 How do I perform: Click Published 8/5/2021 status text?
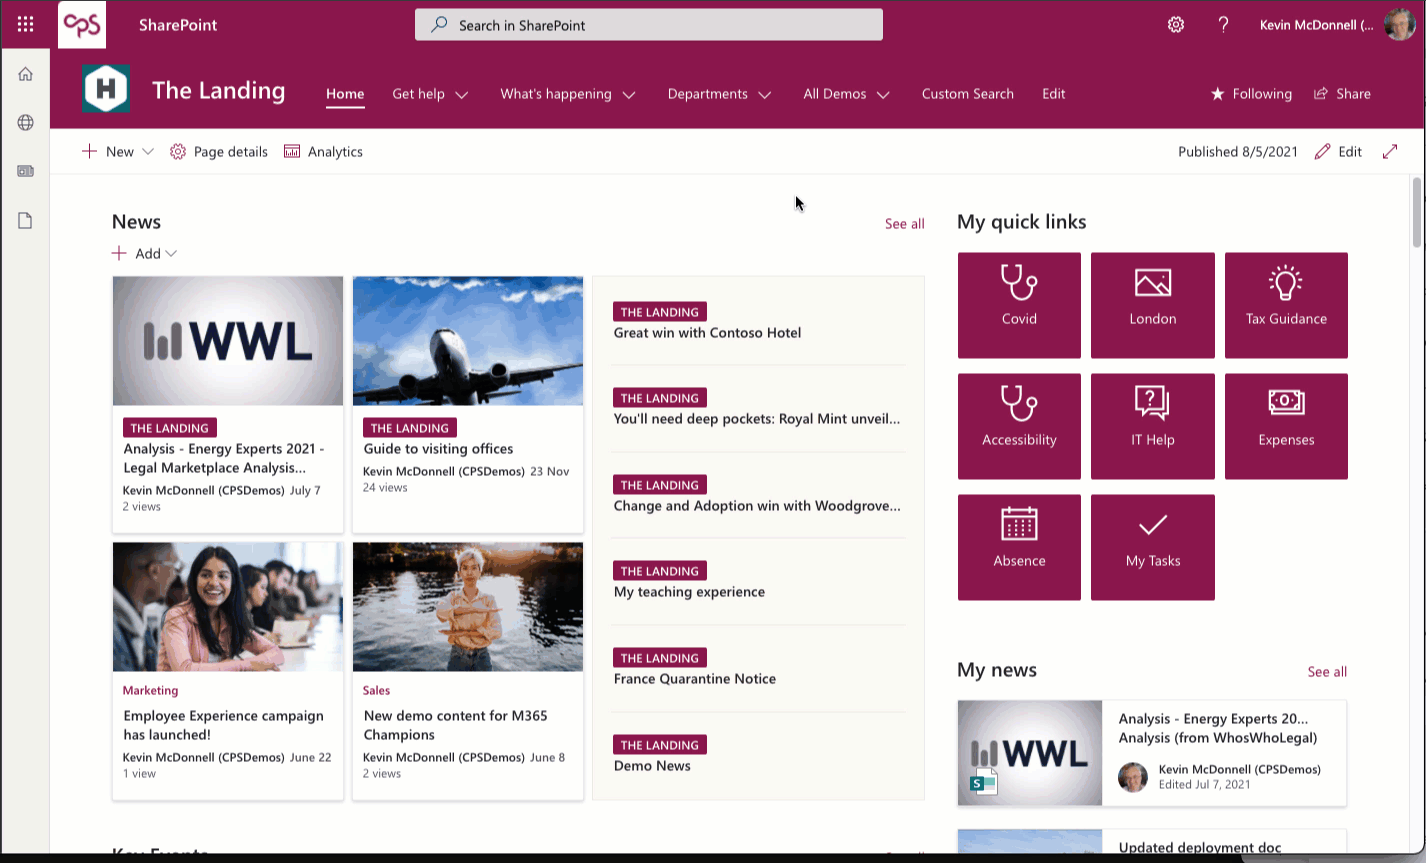1237,152
